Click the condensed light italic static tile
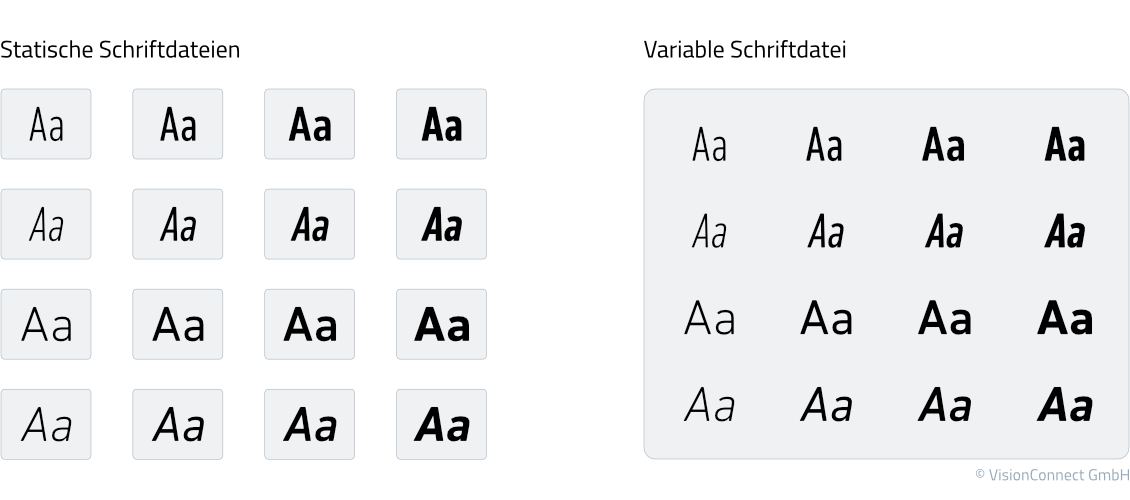The image size is (1130, 500). click(x=46, y=224)
